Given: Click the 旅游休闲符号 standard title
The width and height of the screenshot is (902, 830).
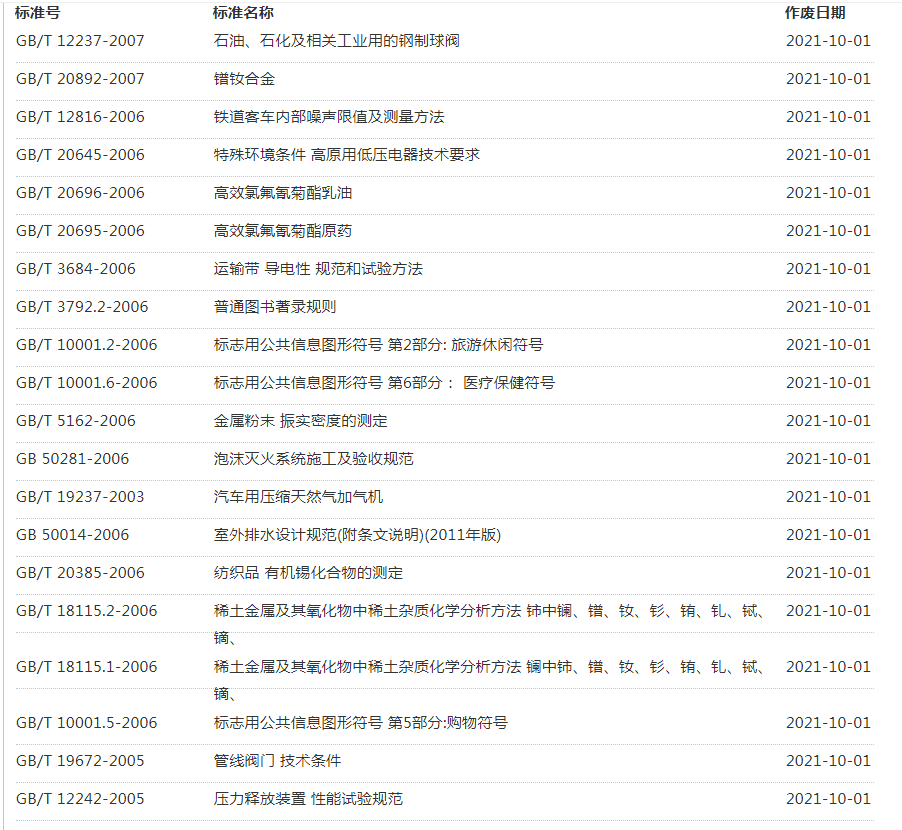Looking at the screenshot, I should tap(378, 345).
